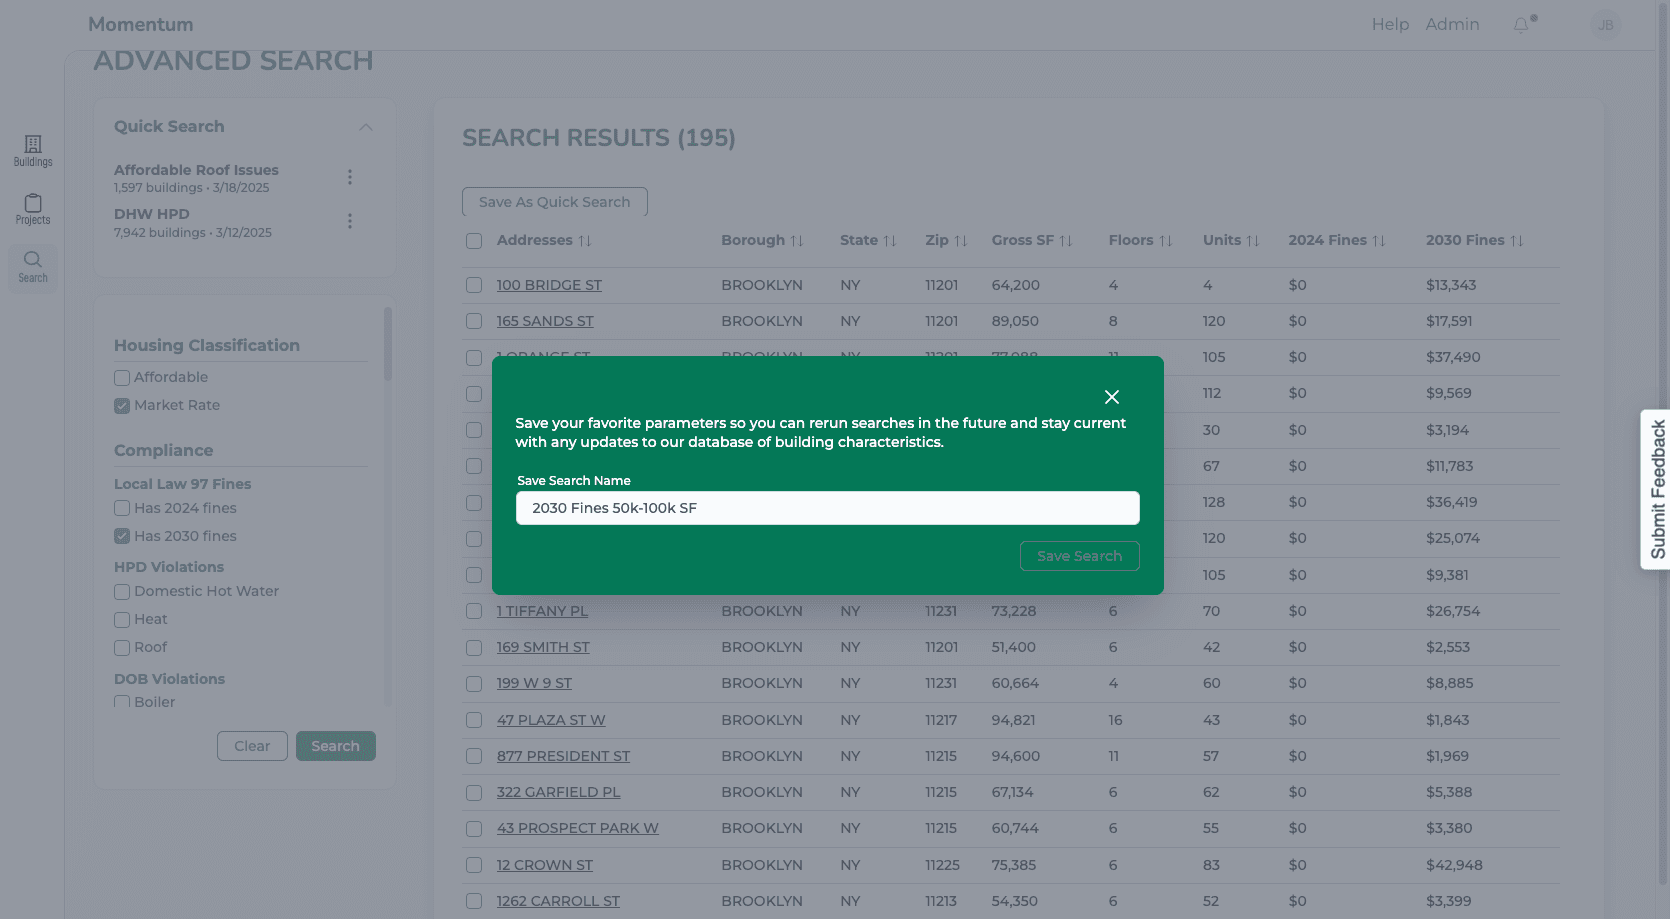Image resolution: width=1670 pixels, height=919 pixels.
Task: Check the Affordable housing checkbox
Action: pyautogui.click(x=122, y=378)
